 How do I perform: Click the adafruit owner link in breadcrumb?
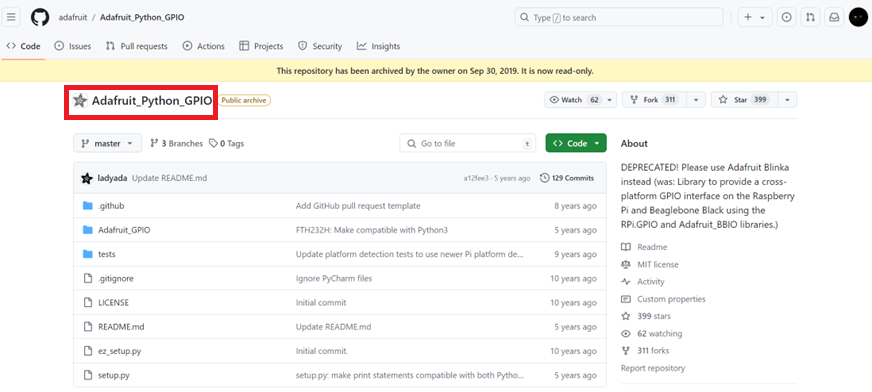(72, 17)
